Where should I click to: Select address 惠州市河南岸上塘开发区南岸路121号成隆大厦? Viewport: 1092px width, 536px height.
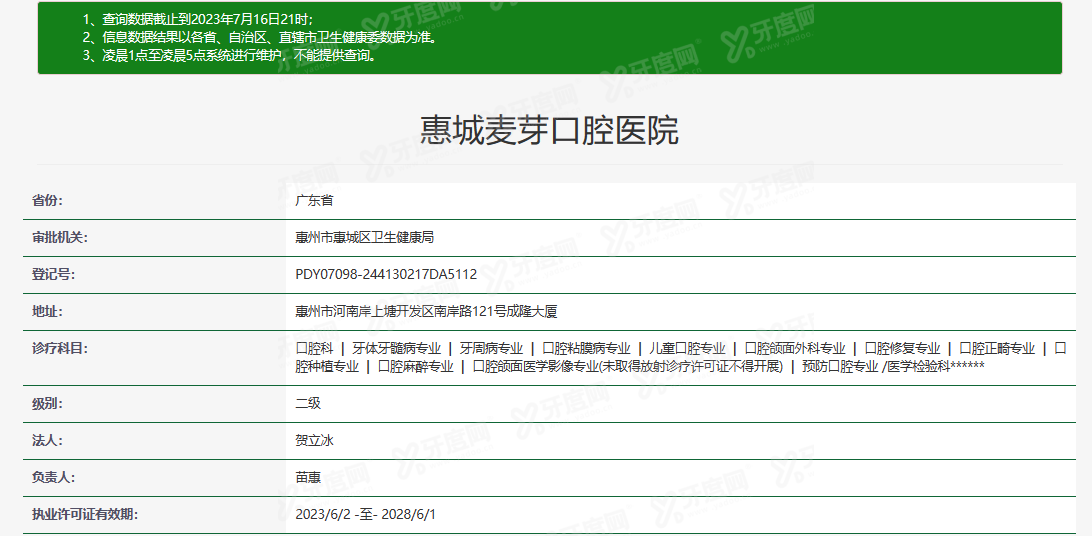pyautogui.click(x=426, y=312)
